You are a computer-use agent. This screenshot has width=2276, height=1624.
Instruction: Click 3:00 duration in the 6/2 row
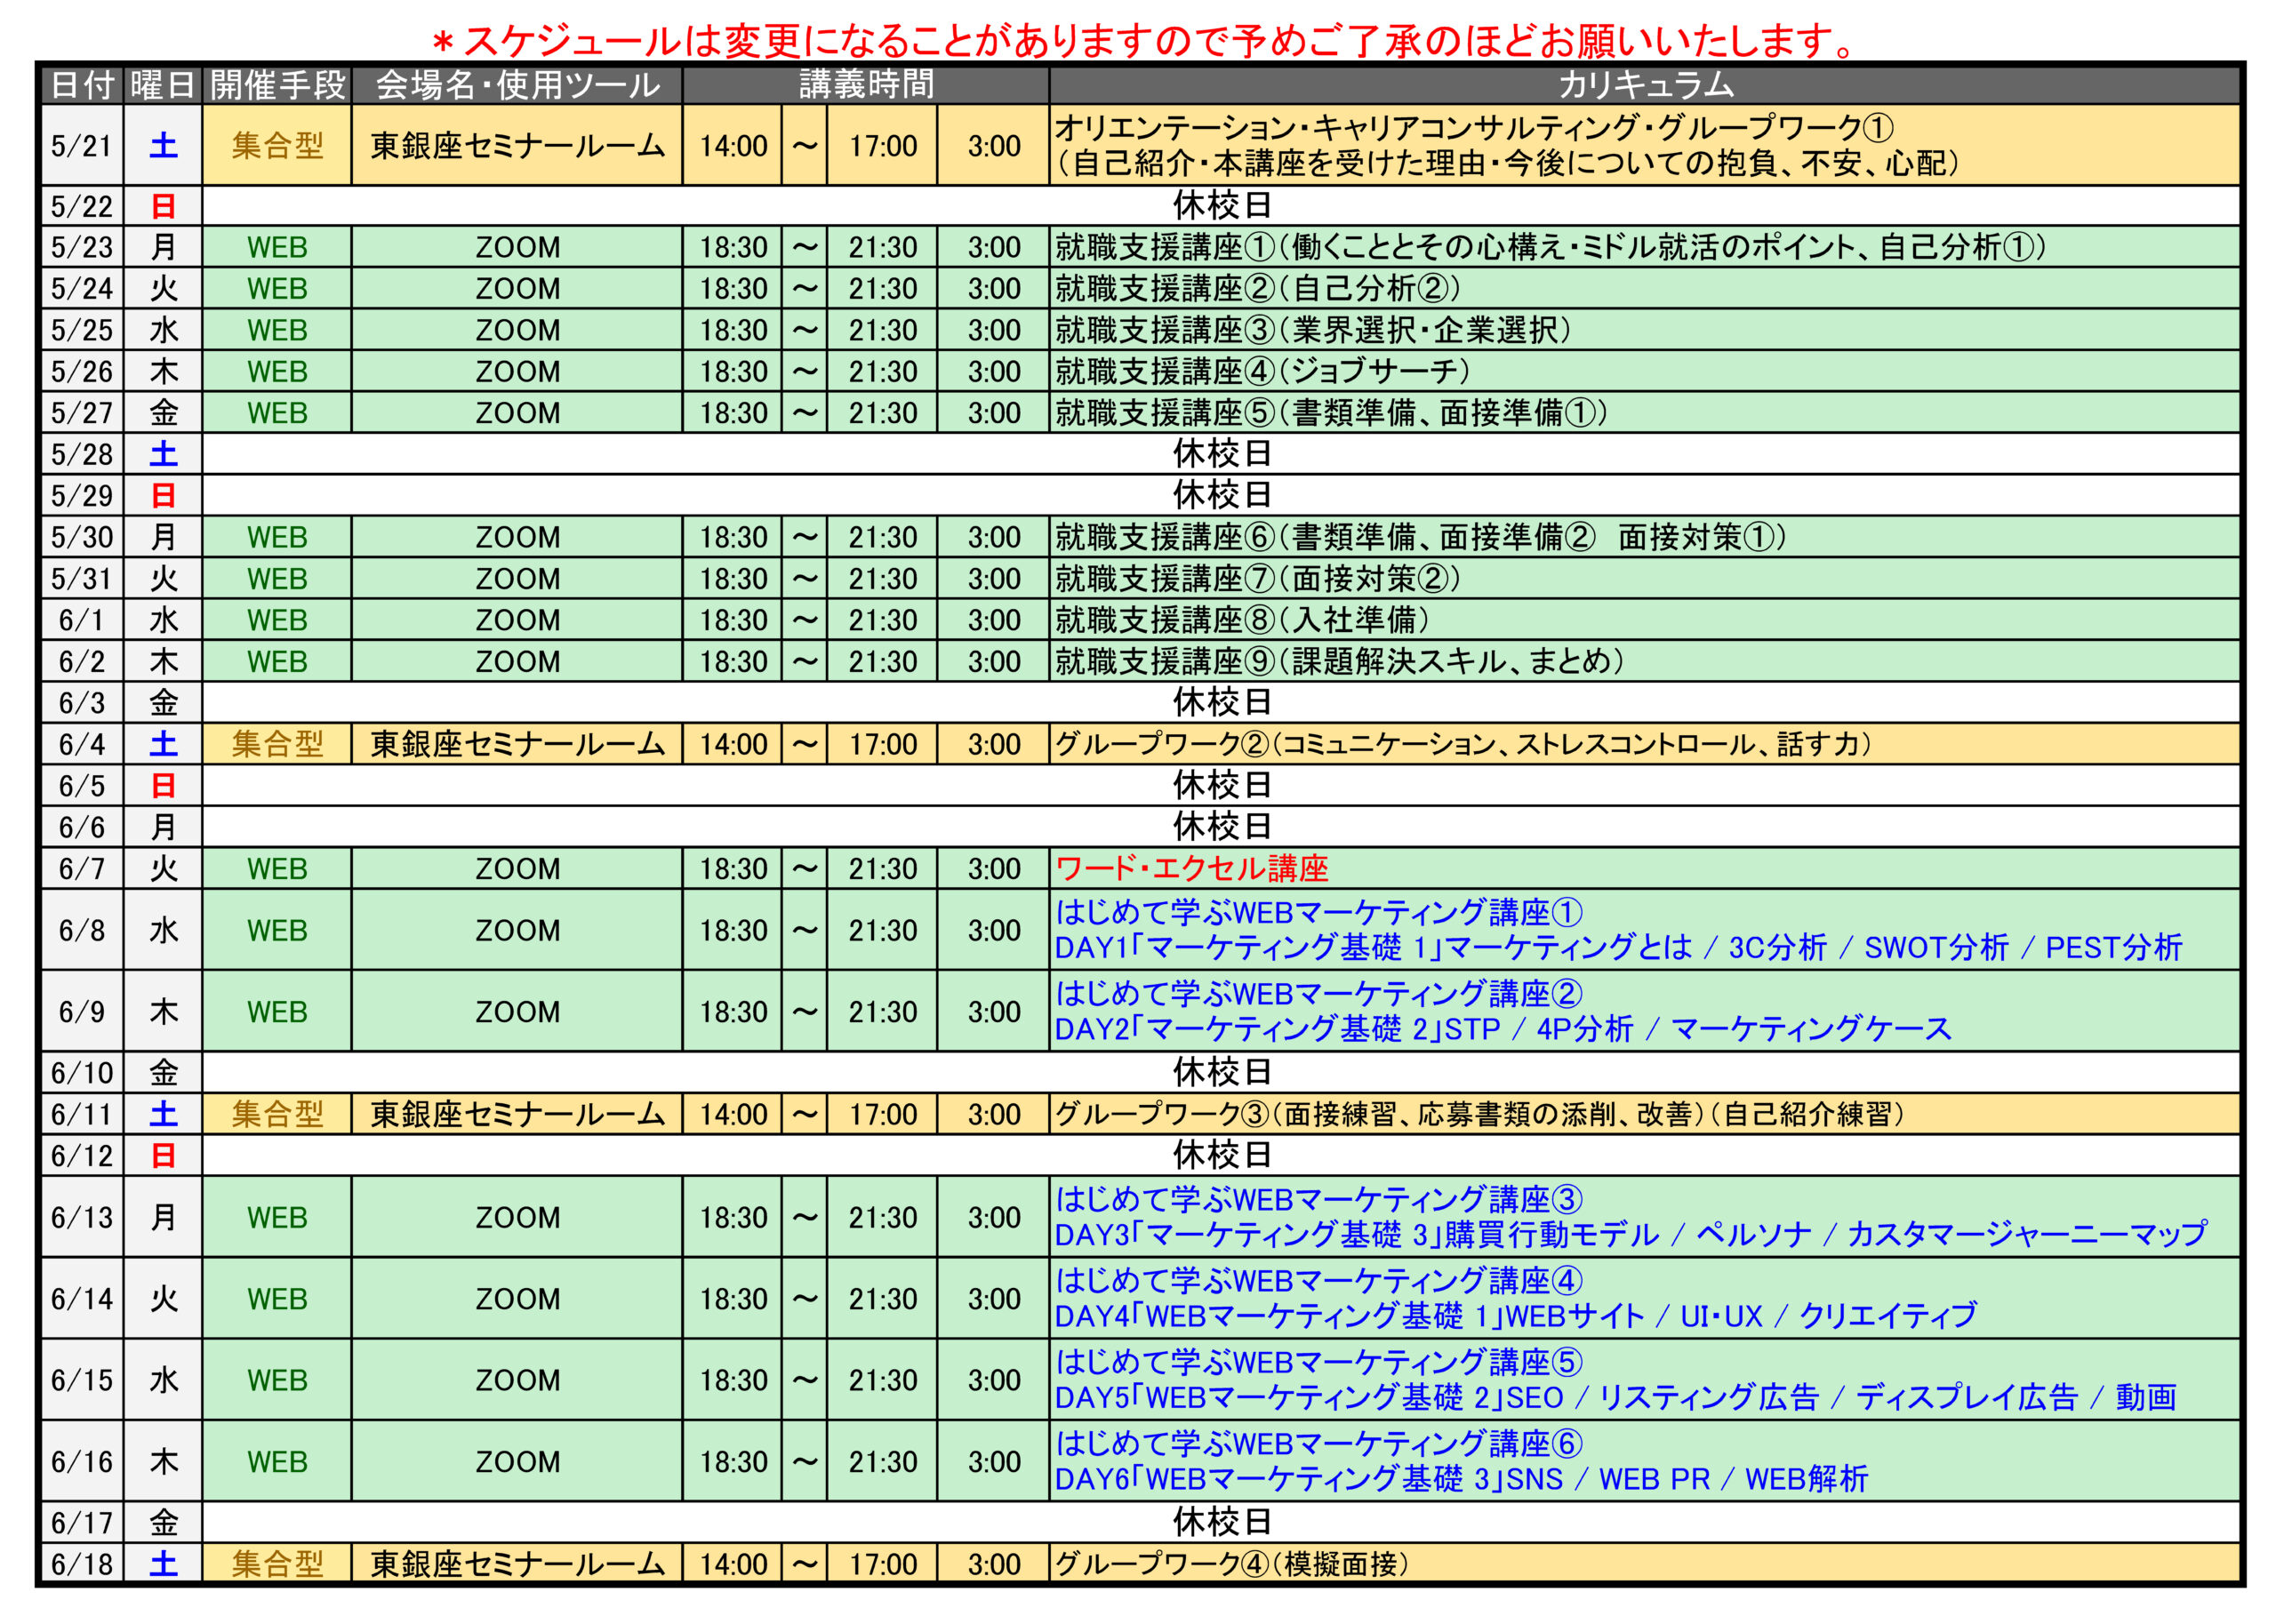coord(994,662)
